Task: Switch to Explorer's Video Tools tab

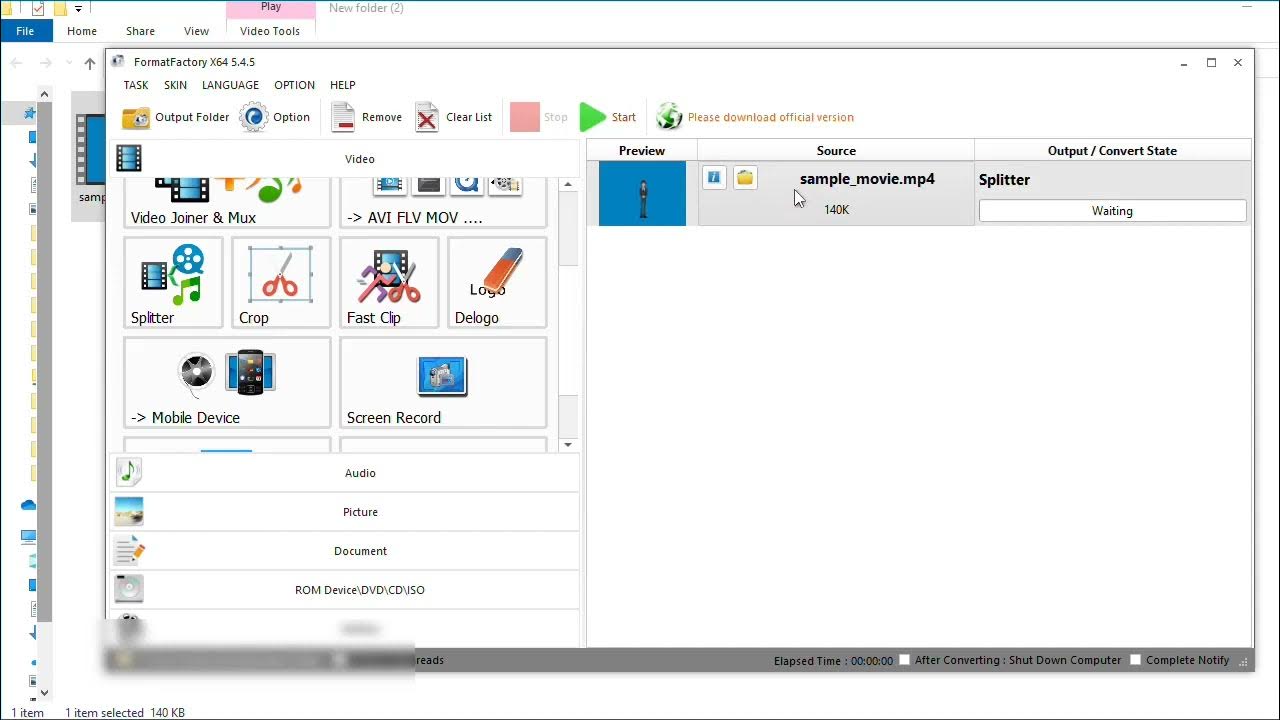Action: click(270, 31)
